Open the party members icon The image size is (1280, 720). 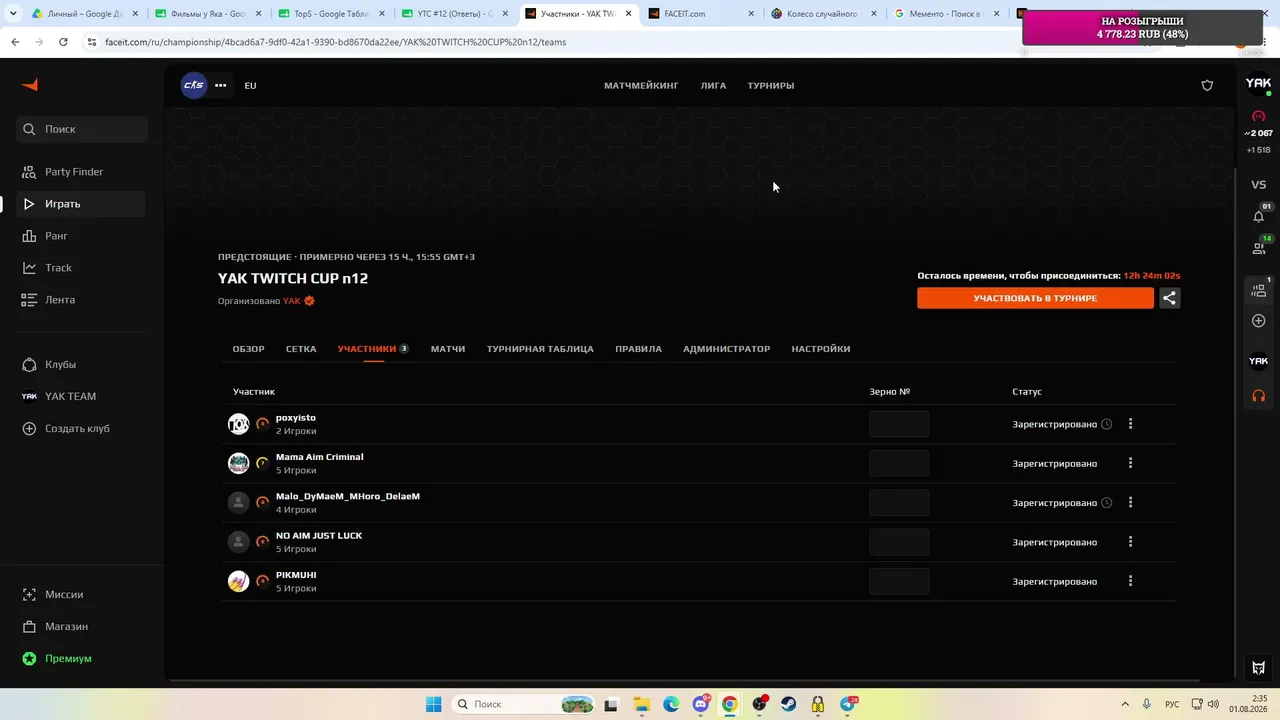(1258, 290)
